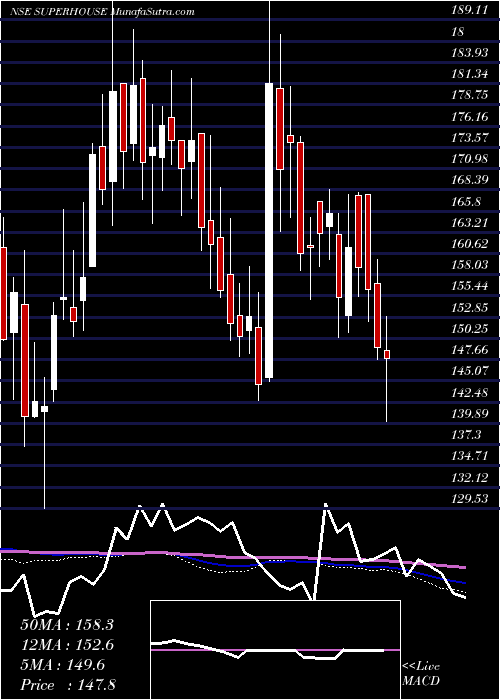Select price level 139.89 on the axis
This screenshot has width=500, height=700.
click(469, 414)
